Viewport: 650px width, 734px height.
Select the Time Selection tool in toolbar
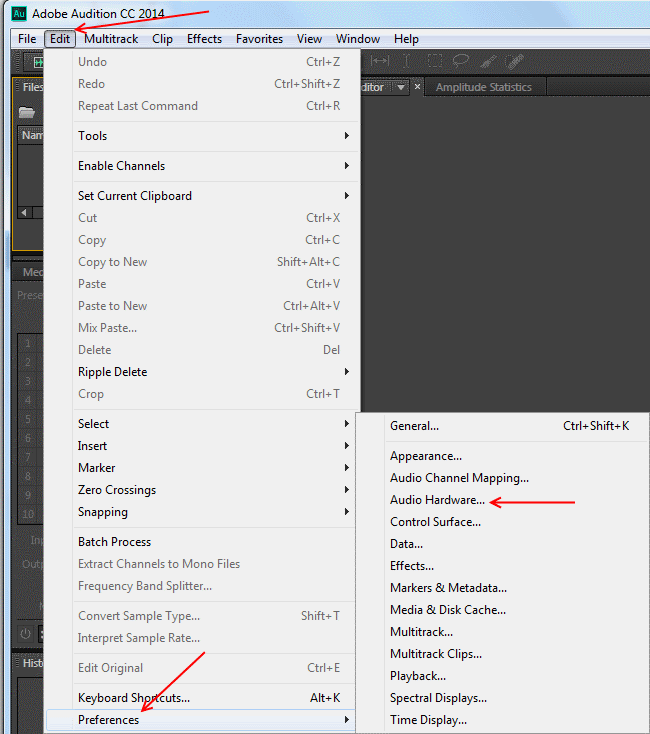click(406, 62)
